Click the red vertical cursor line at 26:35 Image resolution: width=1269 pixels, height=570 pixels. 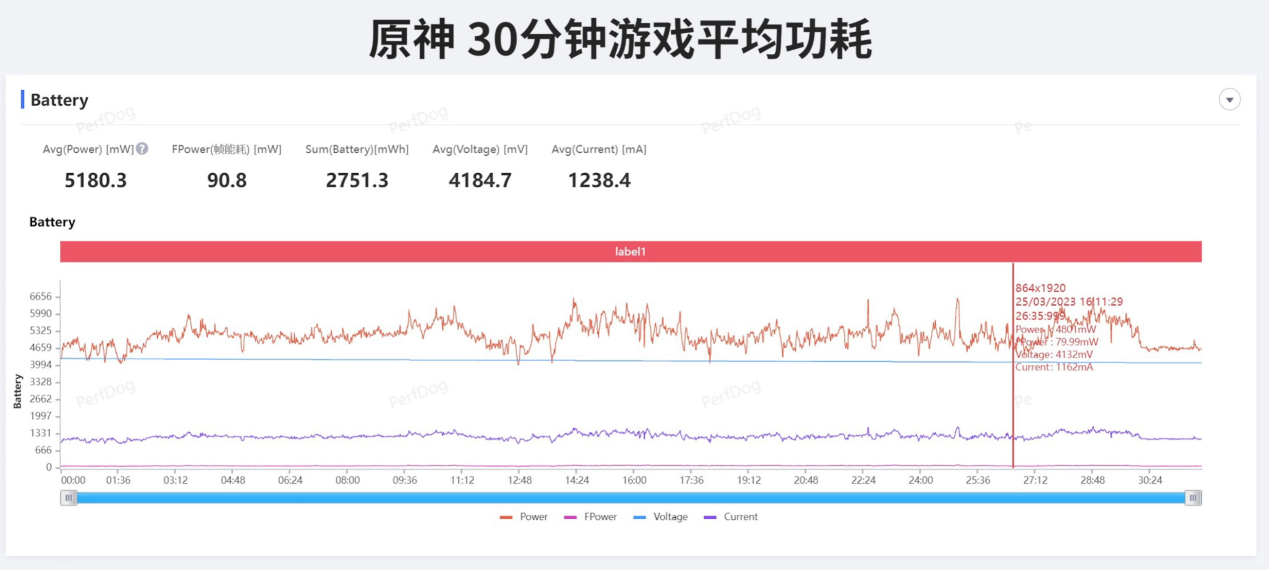pyautogui.click(x=1013, y=365)
